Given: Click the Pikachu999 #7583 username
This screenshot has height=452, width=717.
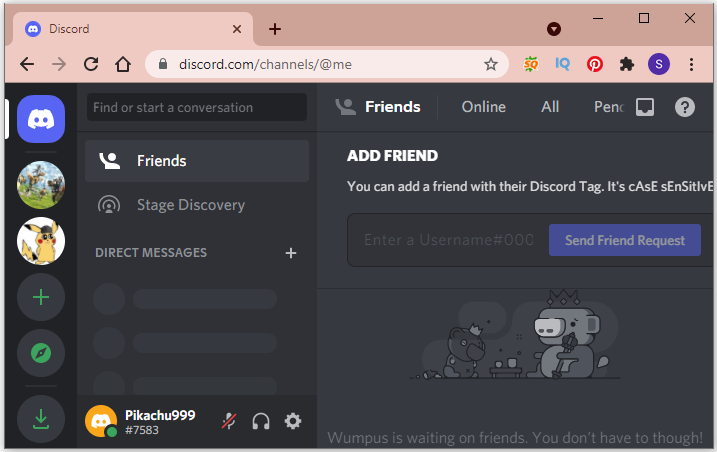Looking at the screenshot, I should [x=160, y=422].
